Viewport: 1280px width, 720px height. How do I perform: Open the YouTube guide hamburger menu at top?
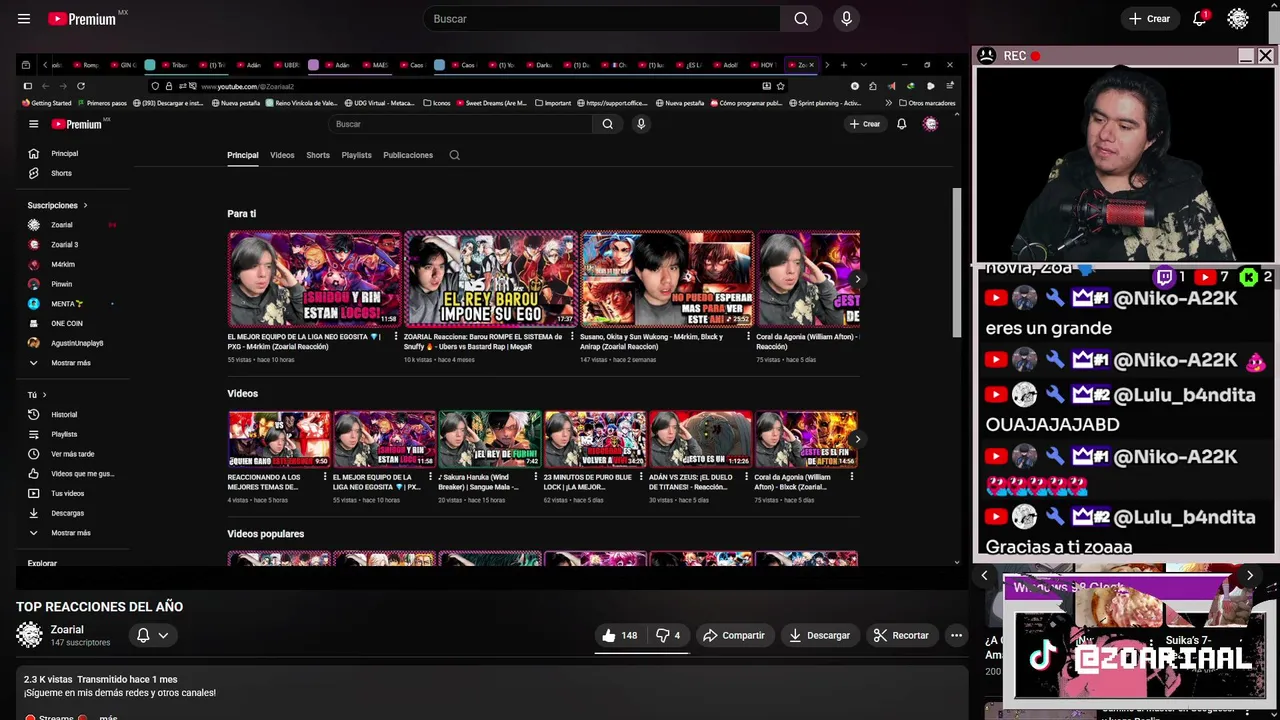(24, 19)
